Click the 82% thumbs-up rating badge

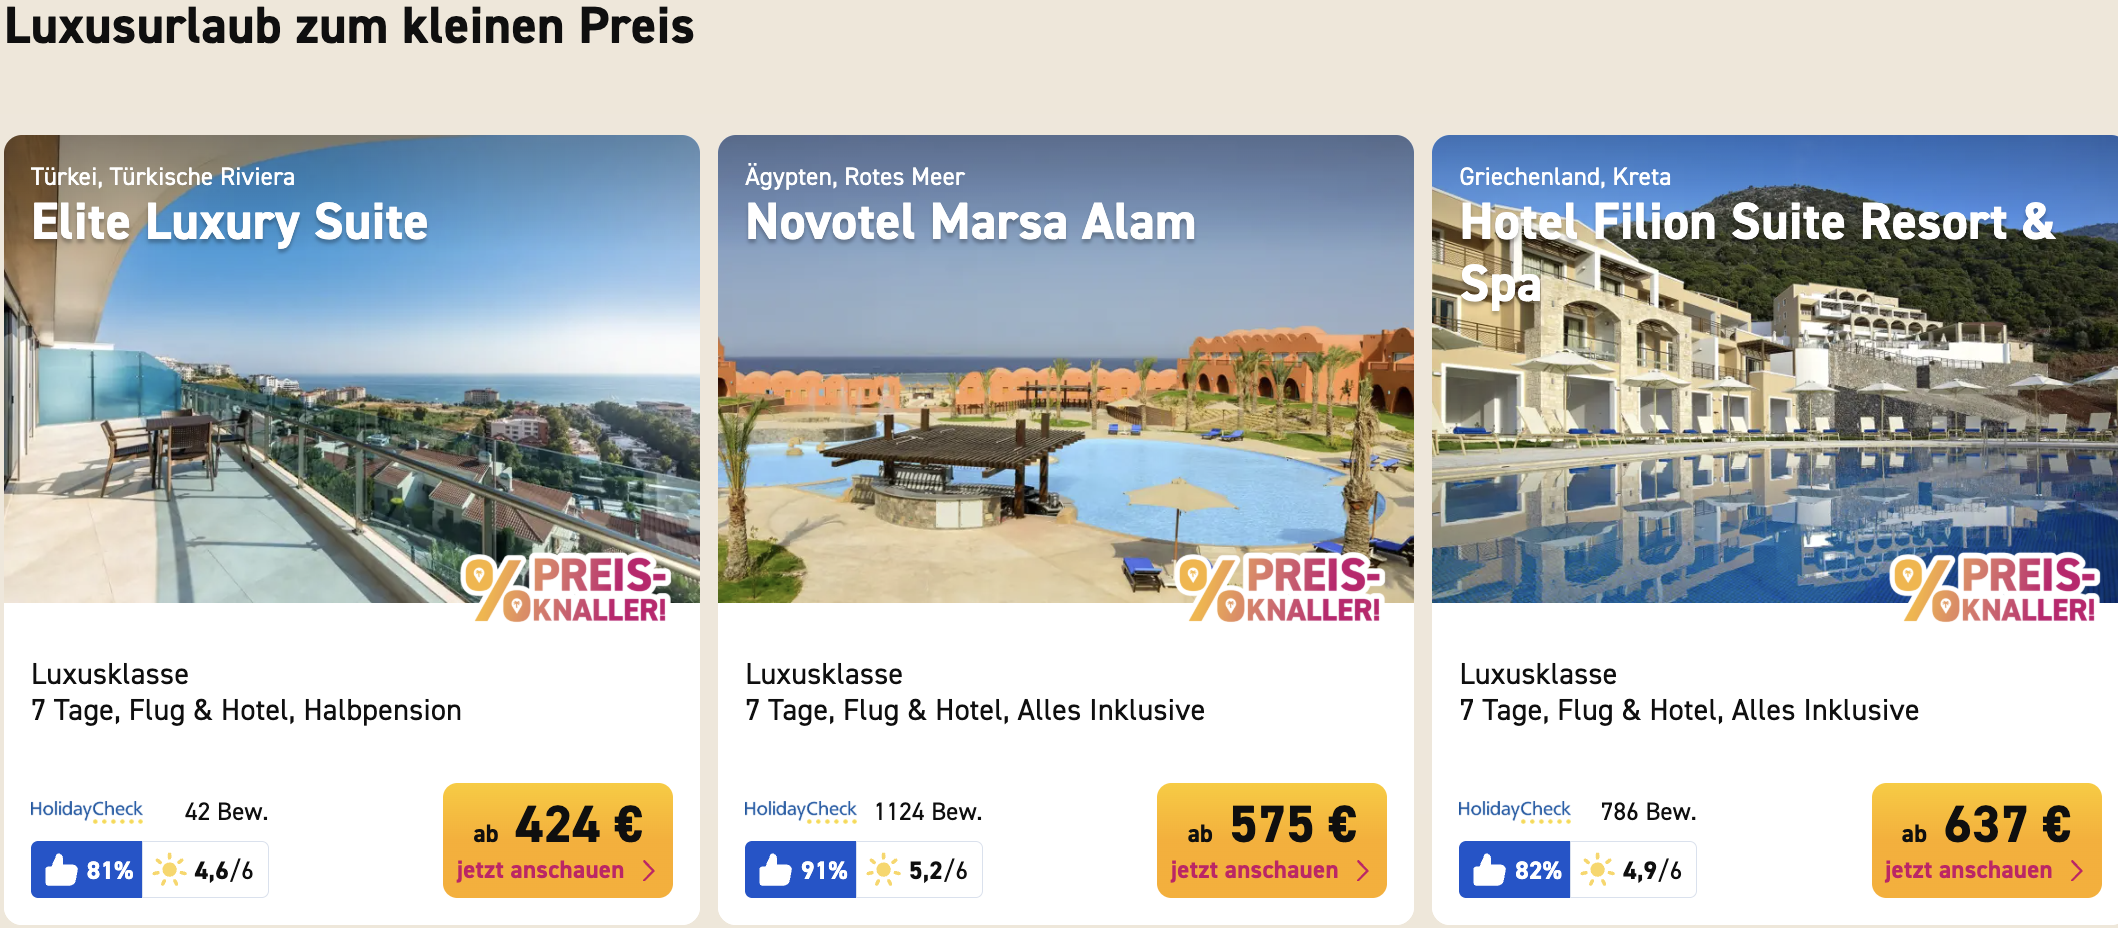(1515, 870)
